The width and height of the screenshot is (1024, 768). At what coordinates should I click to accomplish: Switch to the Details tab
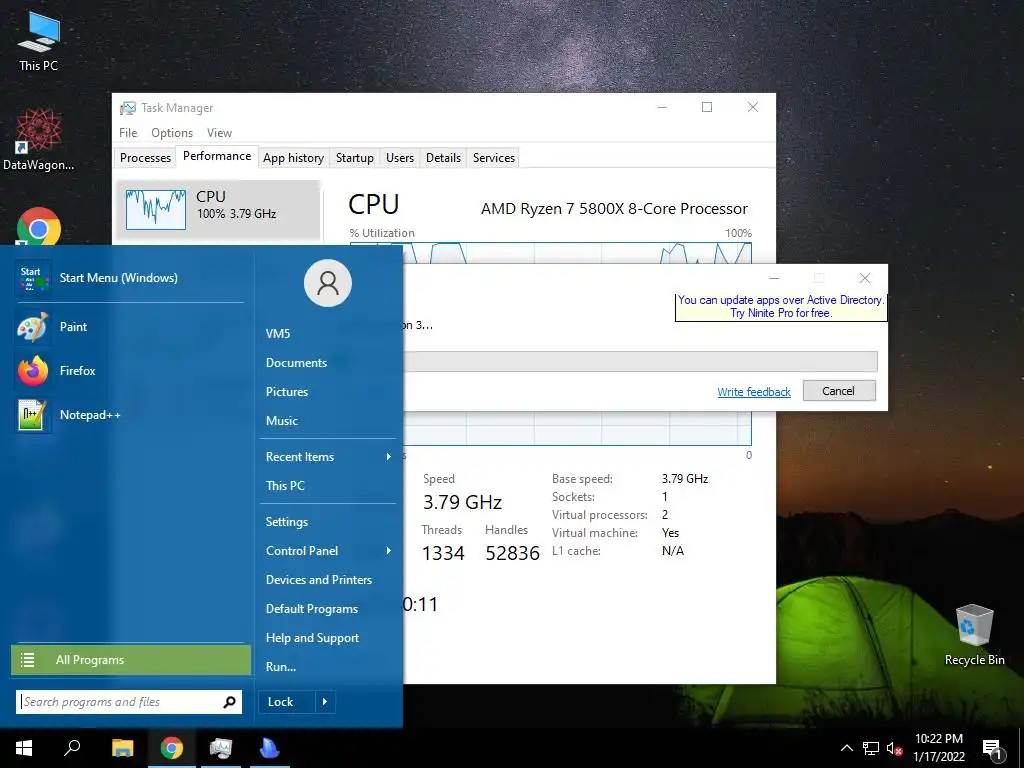pos(443,158)
